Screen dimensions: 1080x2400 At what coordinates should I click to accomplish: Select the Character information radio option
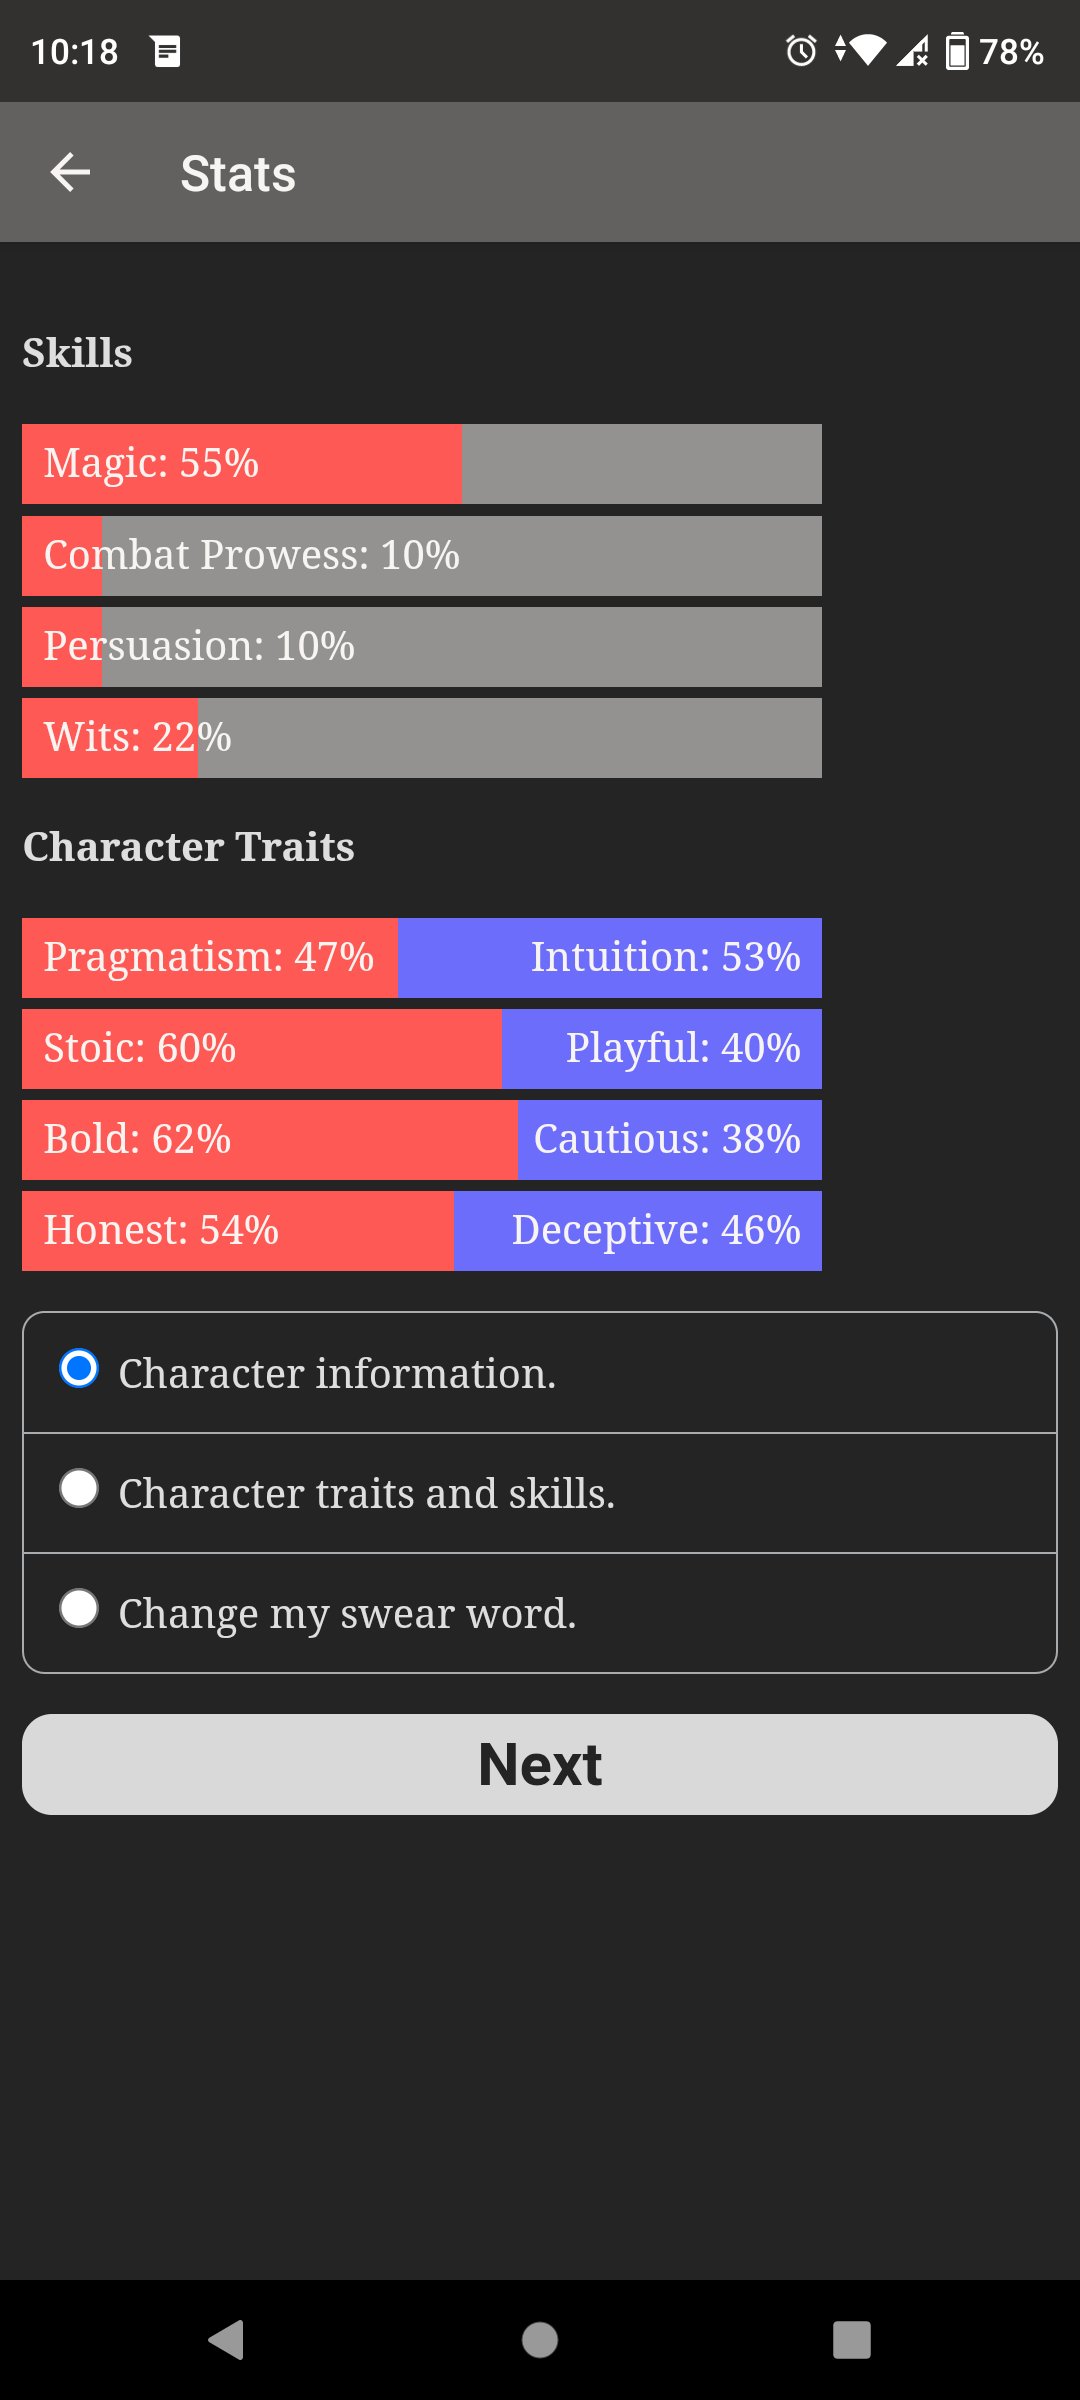(x=540, y=1373)
